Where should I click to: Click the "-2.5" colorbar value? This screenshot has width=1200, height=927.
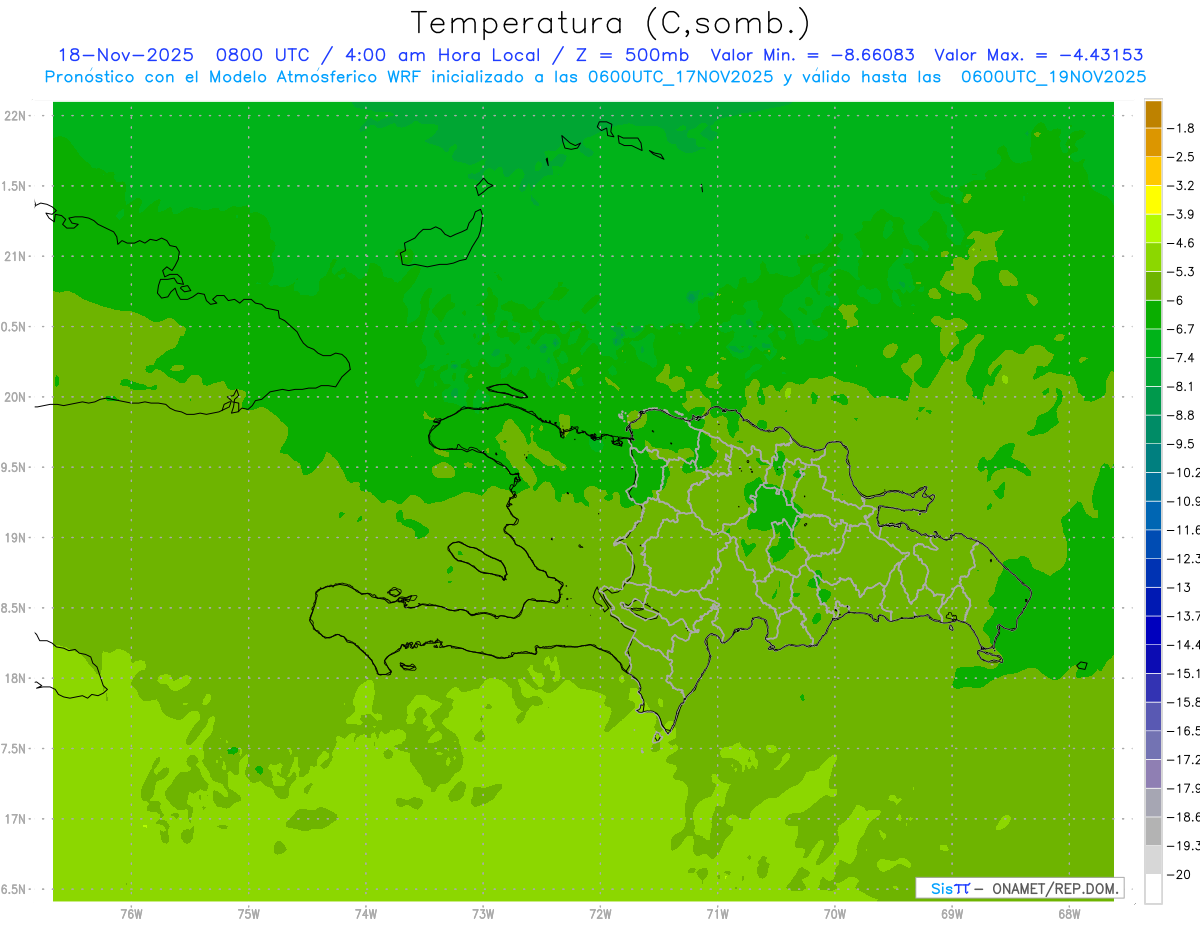coord(1182,157)
